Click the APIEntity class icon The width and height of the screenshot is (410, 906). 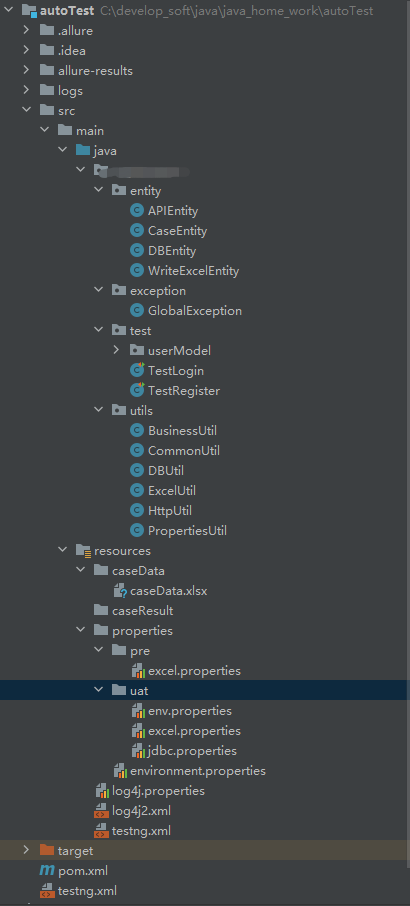click(137, 211)
